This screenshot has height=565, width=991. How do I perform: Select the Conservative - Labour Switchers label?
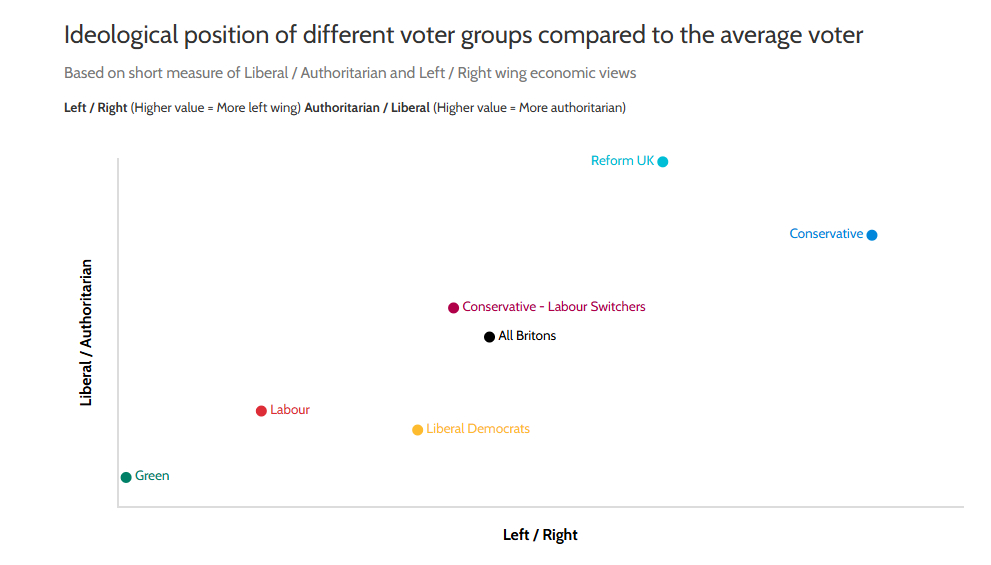[x=554, y=307]
